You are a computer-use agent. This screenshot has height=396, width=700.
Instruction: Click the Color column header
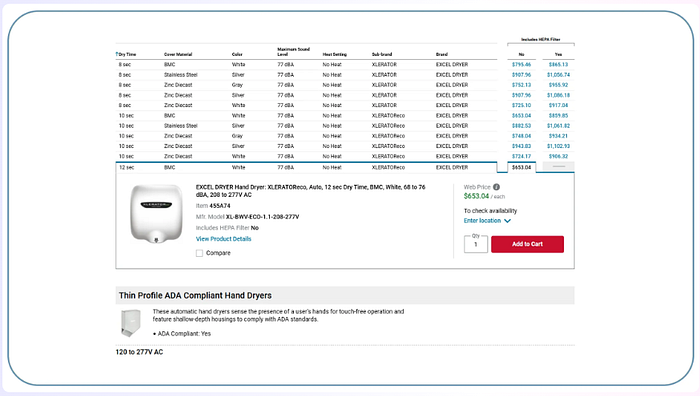237,54
